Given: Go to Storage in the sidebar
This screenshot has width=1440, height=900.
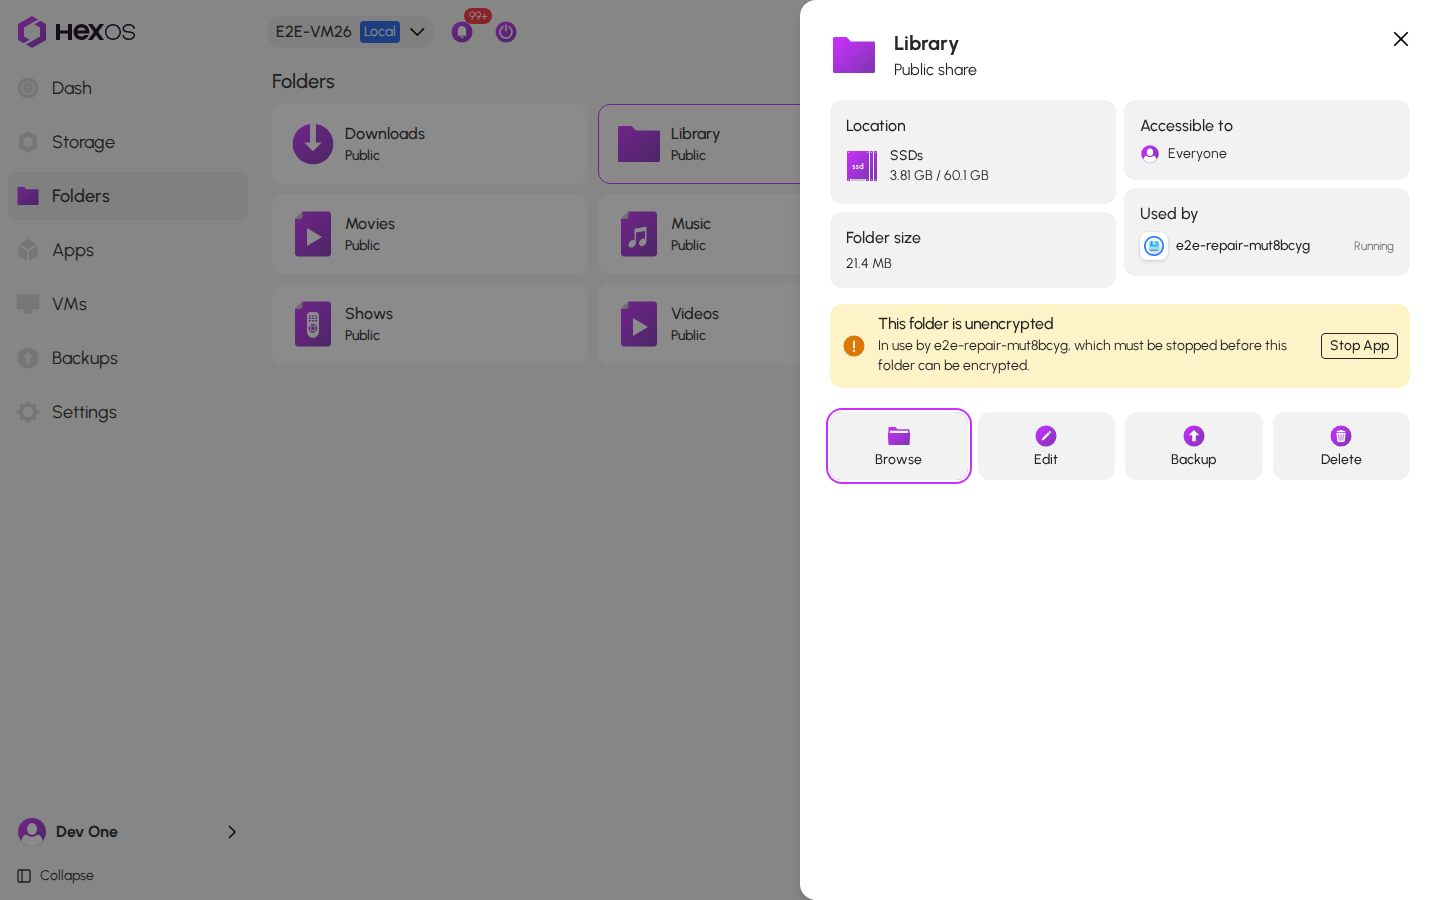Looking at the screenshot, I should [128, 142].
